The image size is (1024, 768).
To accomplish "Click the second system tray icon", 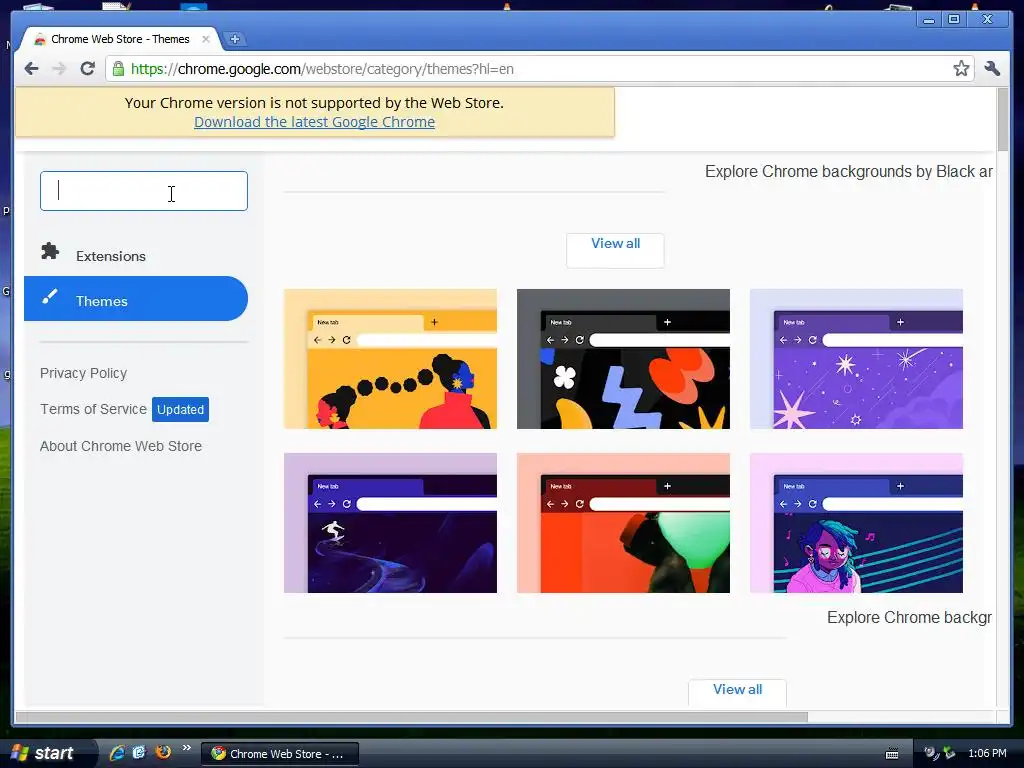I will point(949,753).
